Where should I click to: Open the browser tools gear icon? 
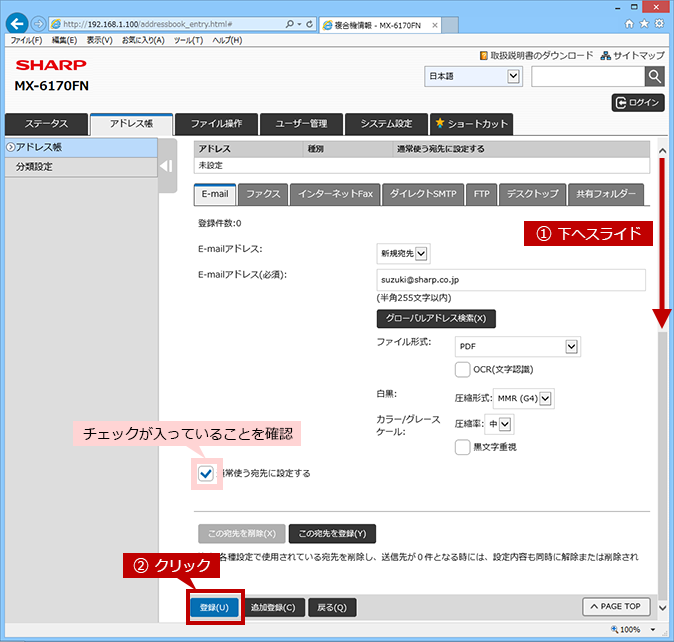659,24
